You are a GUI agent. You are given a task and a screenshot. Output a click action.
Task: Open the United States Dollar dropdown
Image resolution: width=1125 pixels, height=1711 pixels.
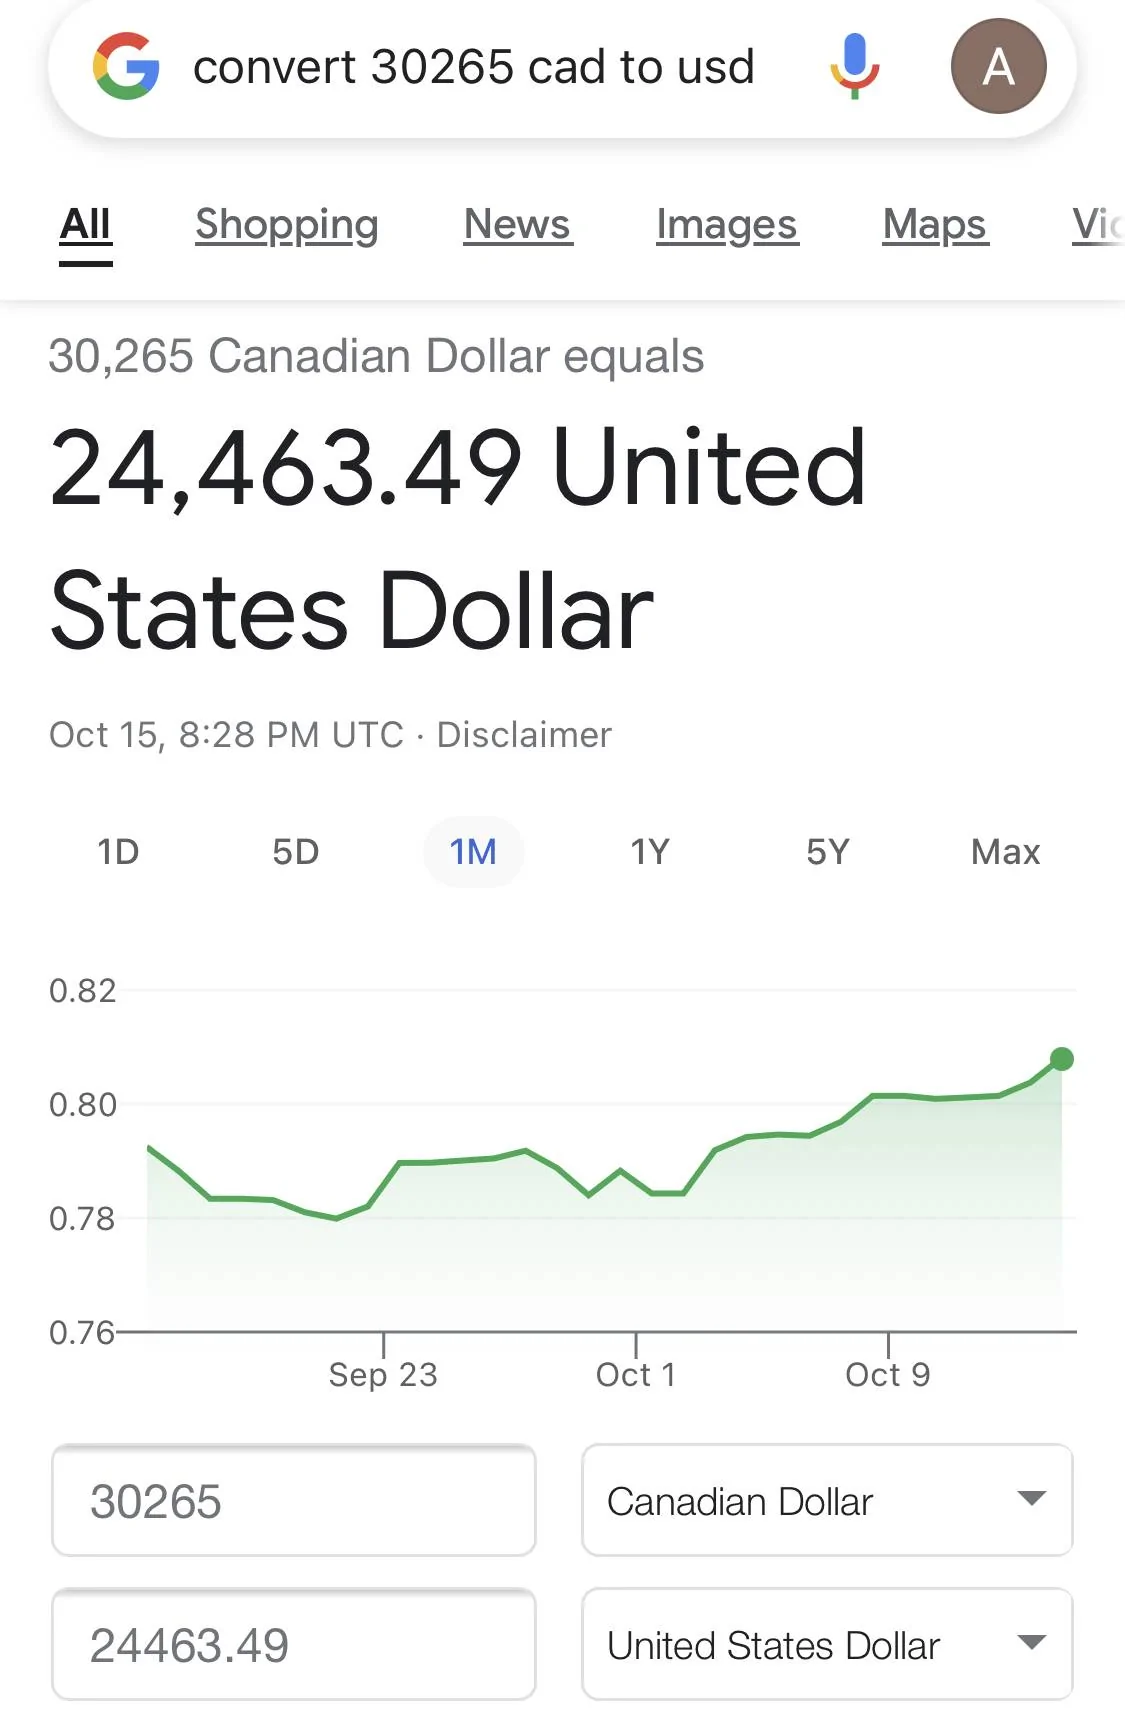(826, 1644)
